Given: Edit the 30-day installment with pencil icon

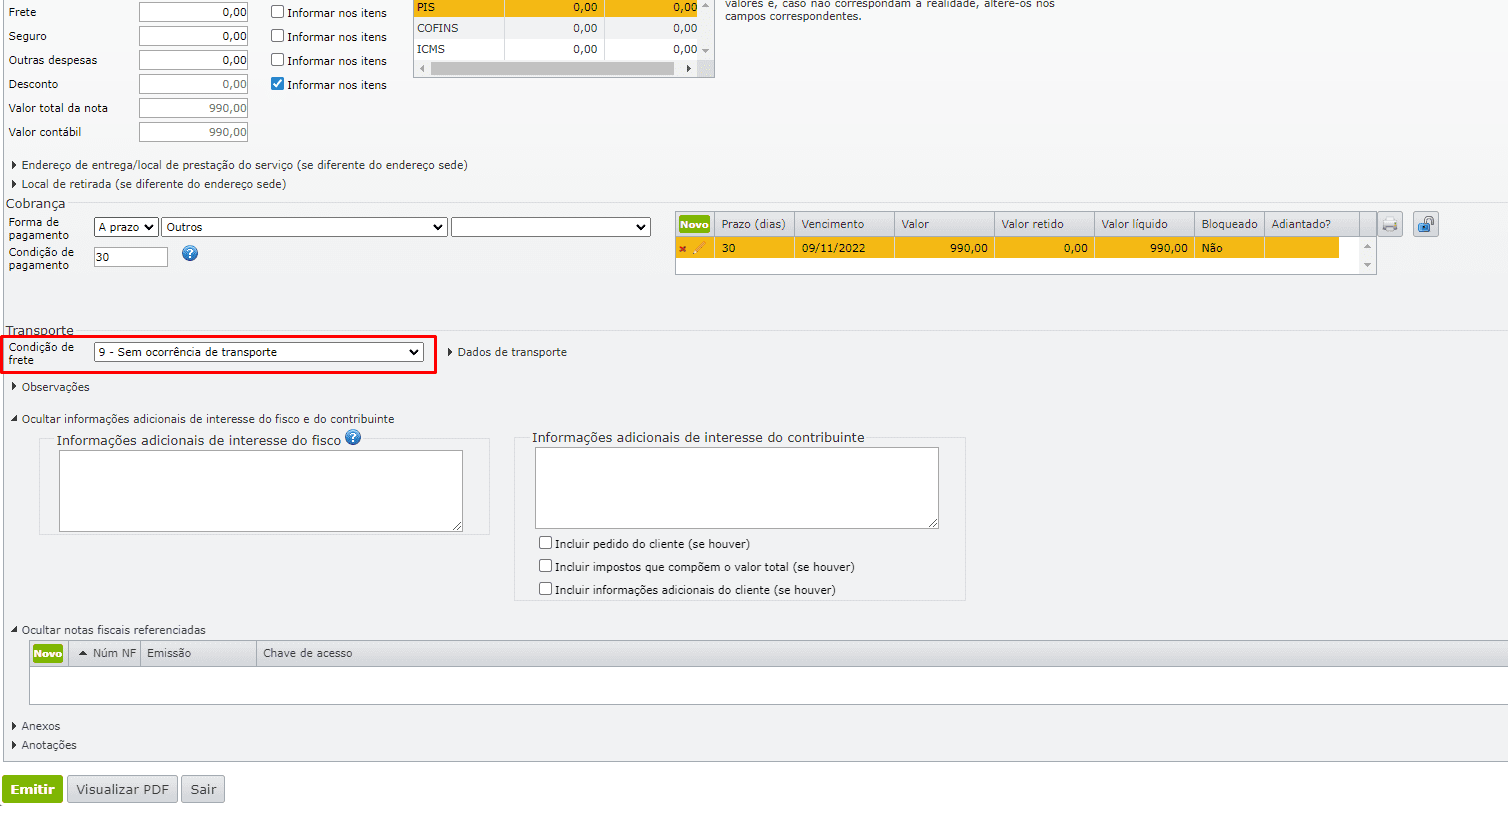Looking at the screenshot, I should click(699, 248).
